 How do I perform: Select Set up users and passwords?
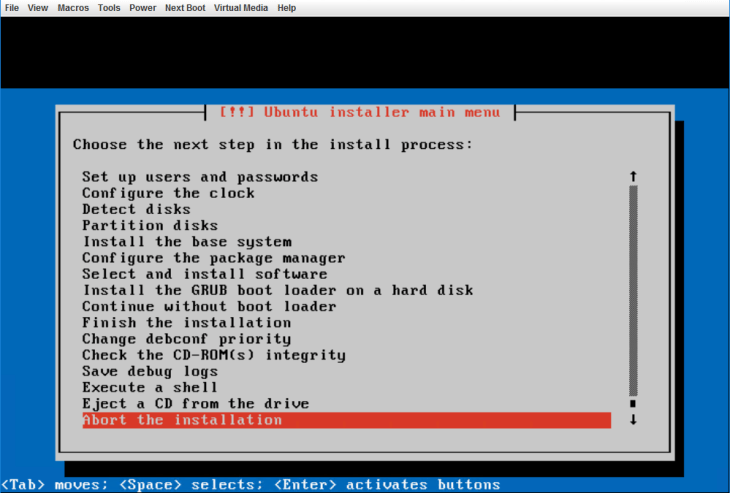pos(200,177)
